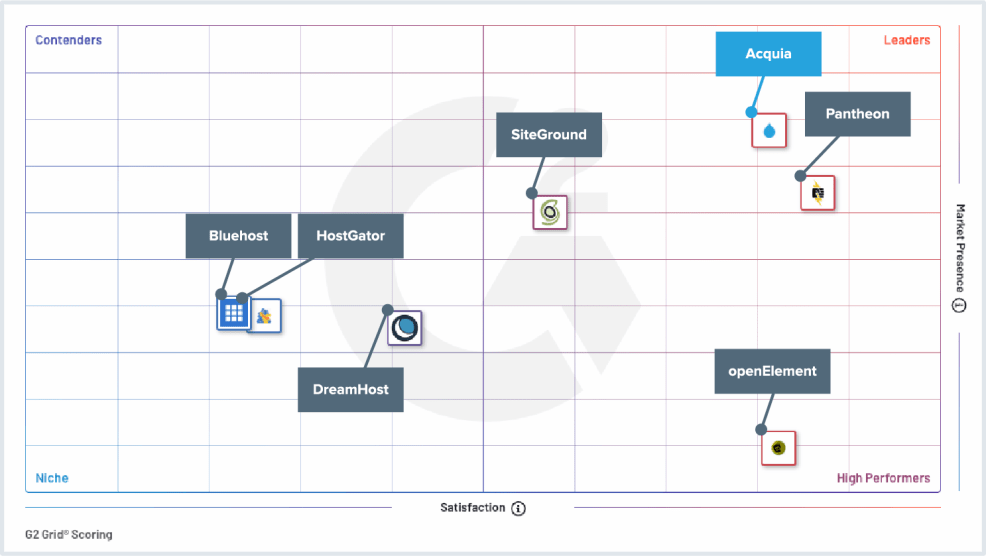Click the High Performers quadrant label
This screenshot has height=556, width=986.
(x=883, y=478)
